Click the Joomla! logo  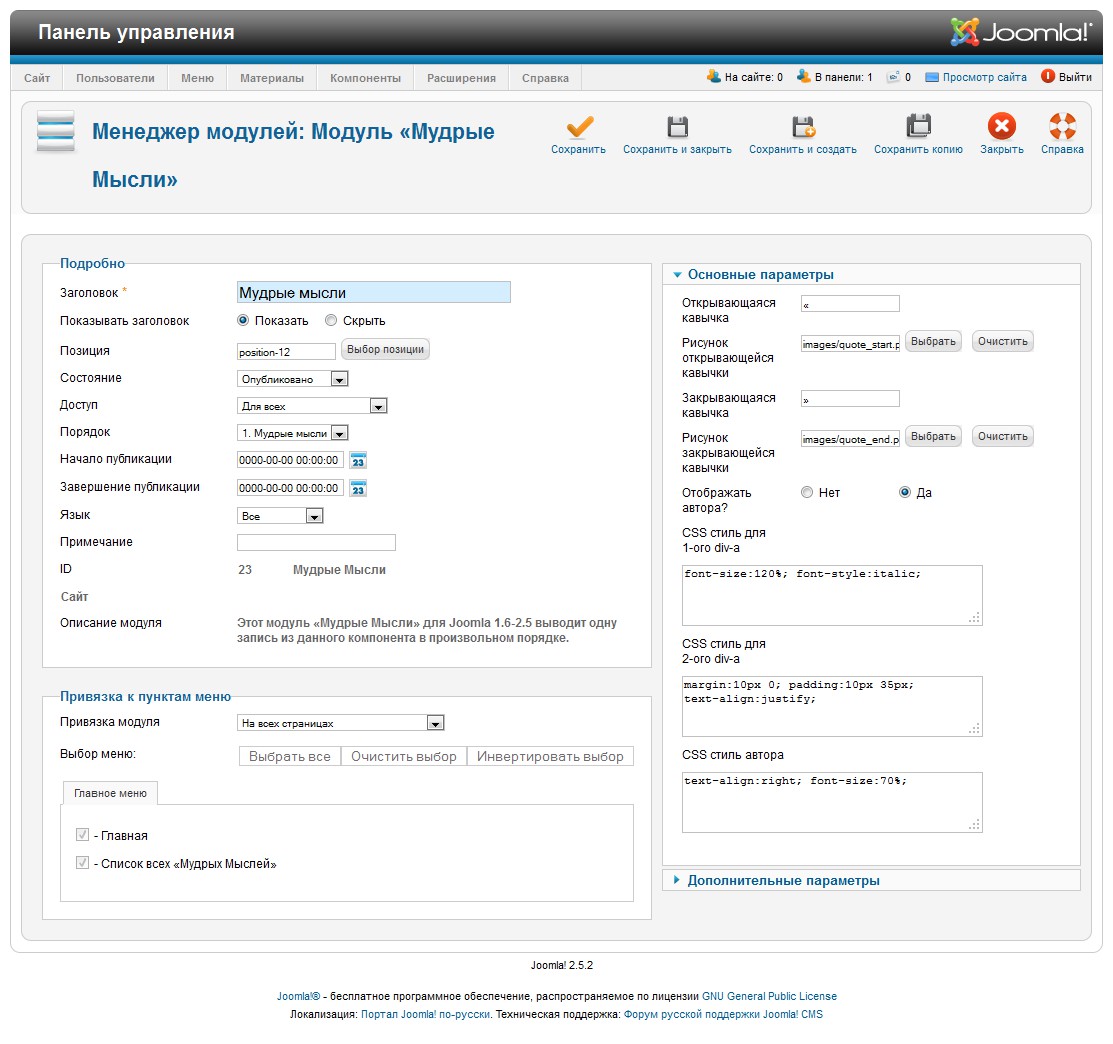pyautogui.click(x=1020, y=32)
